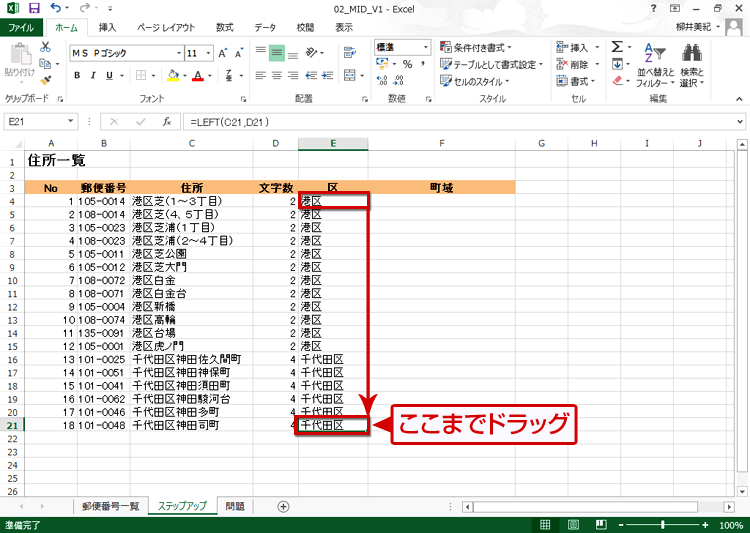Click the Save icon in quick access toolbar
The width and height of the screenshot is (750, 533).
point(34,8)
